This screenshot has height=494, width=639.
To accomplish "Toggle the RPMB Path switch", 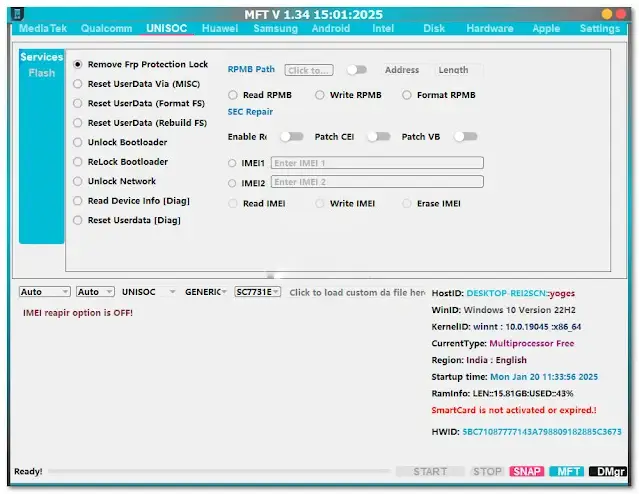I will point(357,70).
